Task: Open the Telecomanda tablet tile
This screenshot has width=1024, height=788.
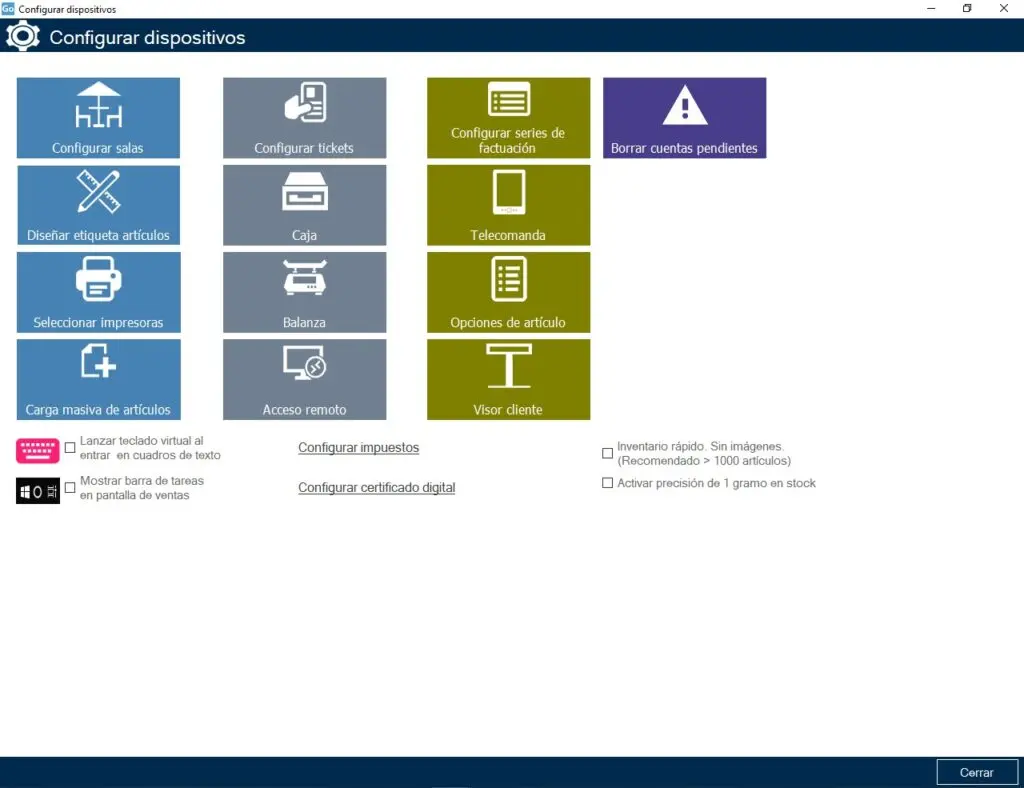Action: pyautogui.click(x=508, y=205)
